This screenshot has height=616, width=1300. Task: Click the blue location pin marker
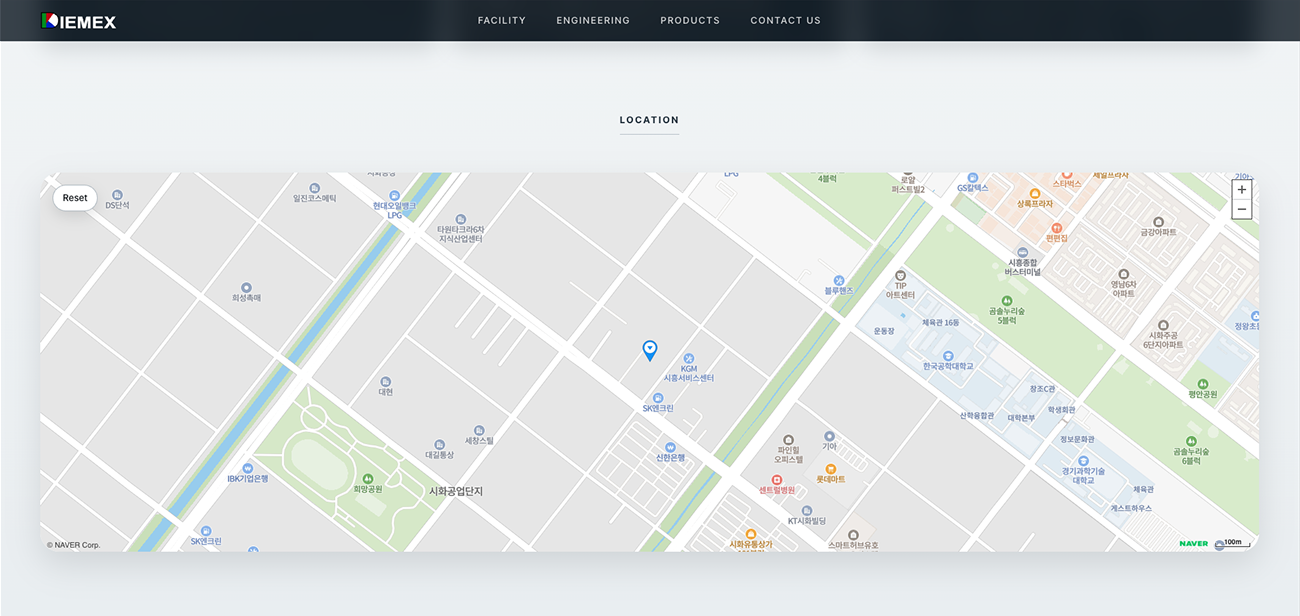(x=650, y=350)
